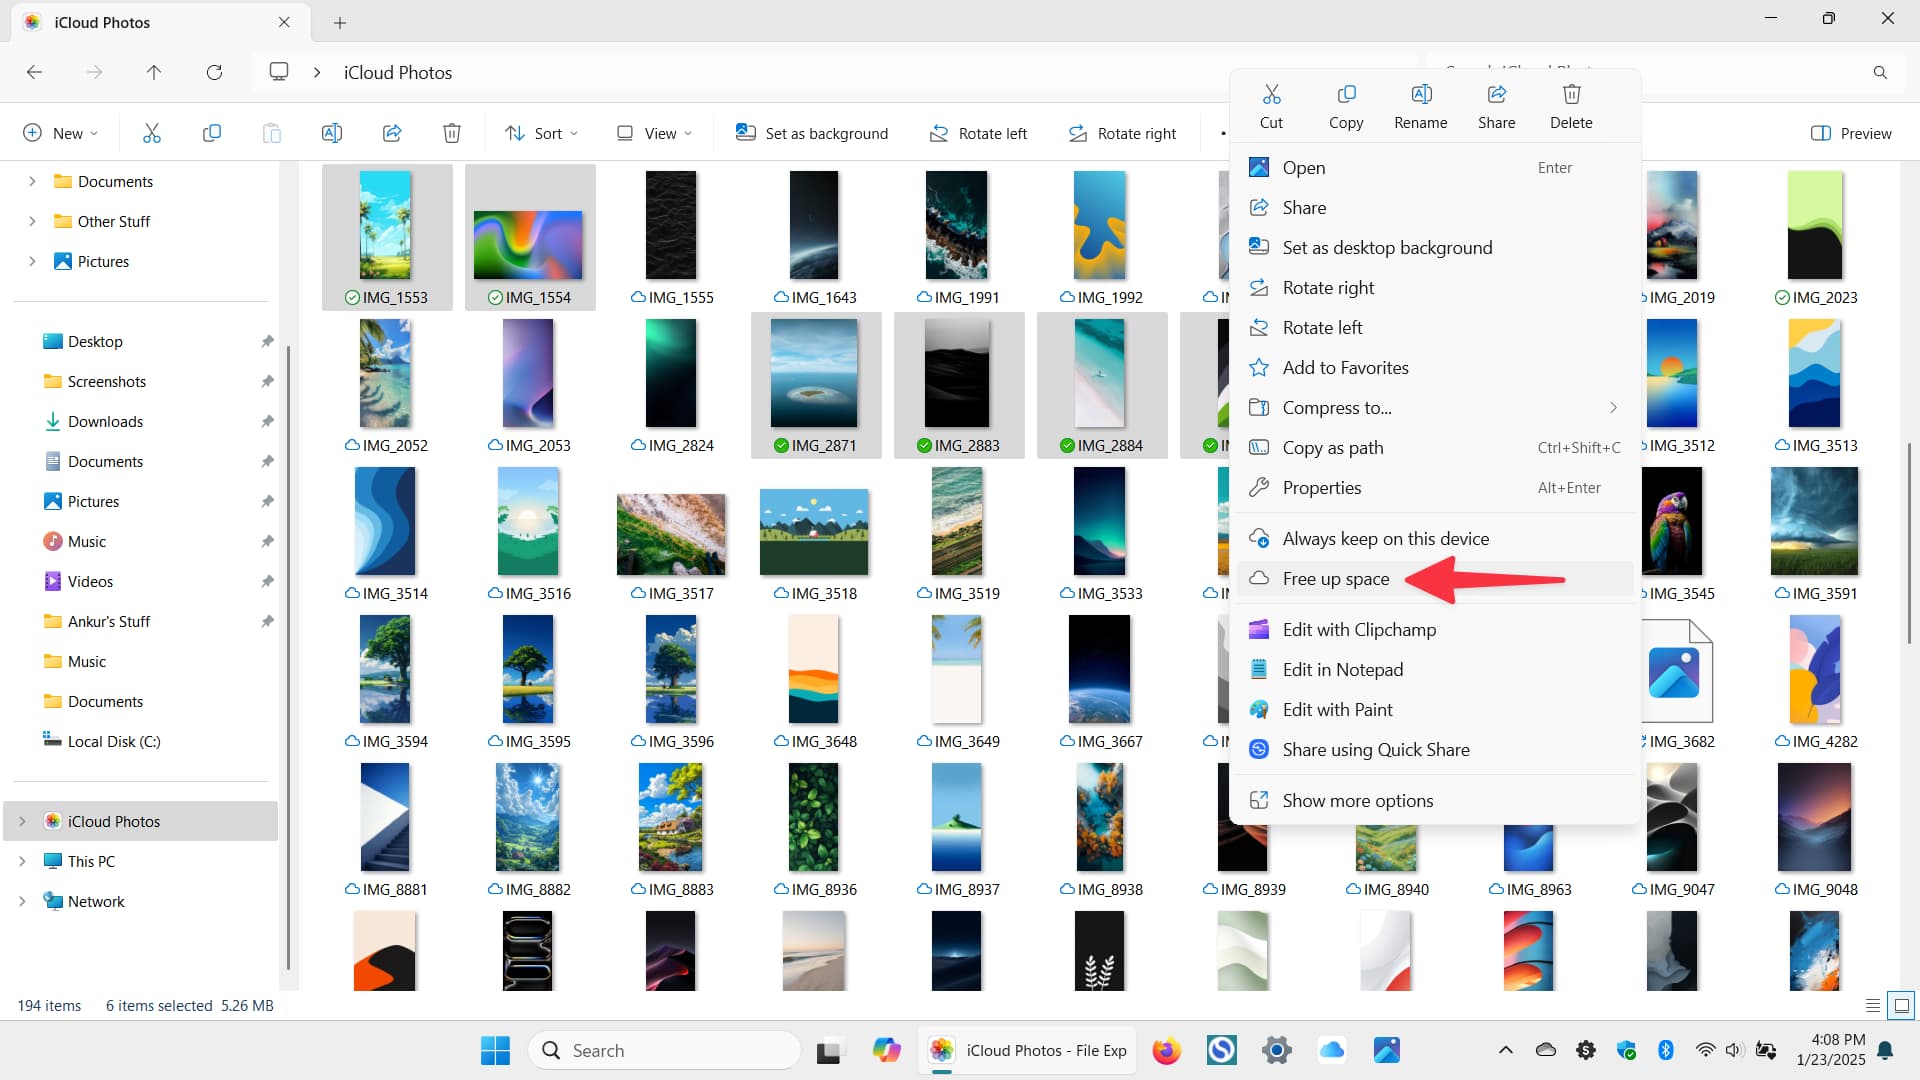Choose Rotate right in context menu
1920x1080 pixels.
(x=1435, y=288)
